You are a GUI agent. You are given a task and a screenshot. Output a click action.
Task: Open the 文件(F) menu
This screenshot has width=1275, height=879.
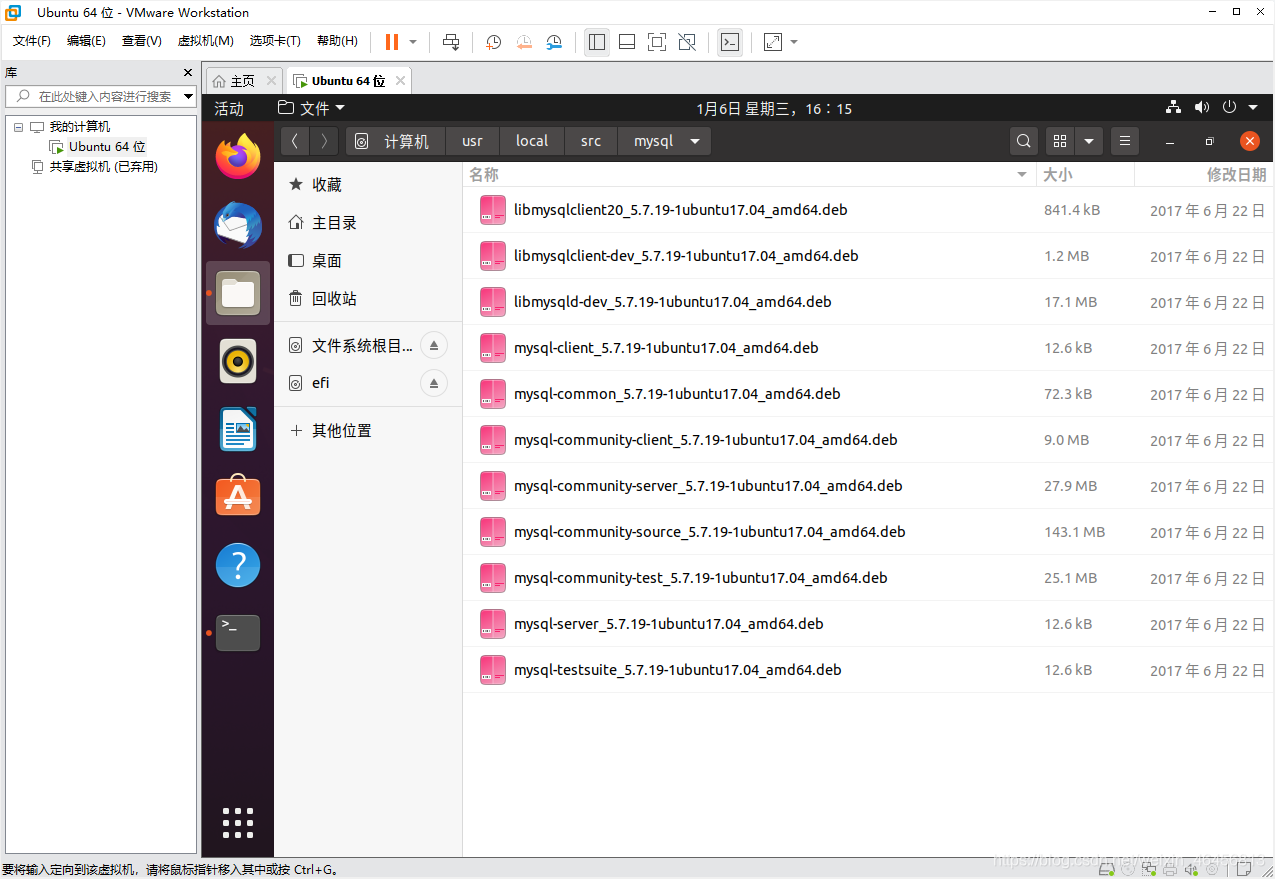point(32,41)
